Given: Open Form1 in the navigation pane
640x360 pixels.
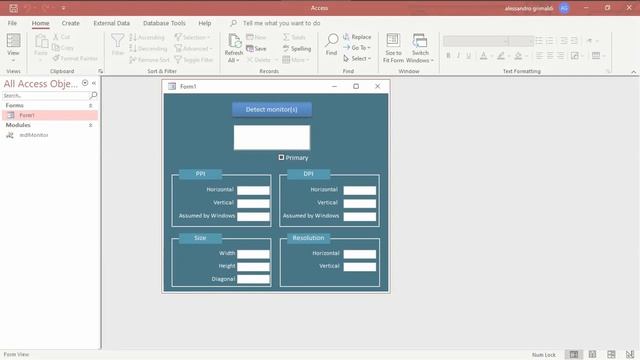Looking at the screenshot, I should coord(50,115).
